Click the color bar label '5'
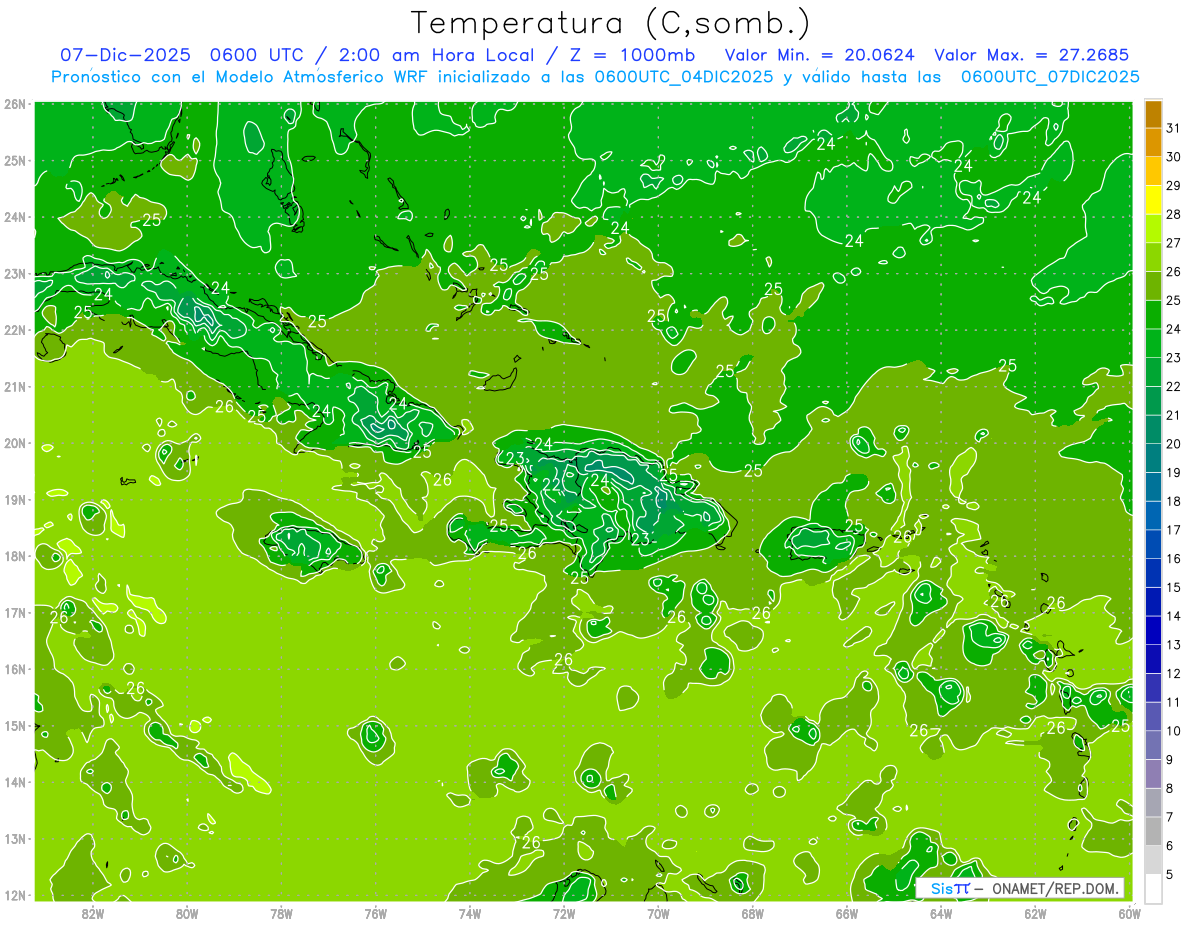Viewport: 1200px width, 927px height. [1170, 875]
